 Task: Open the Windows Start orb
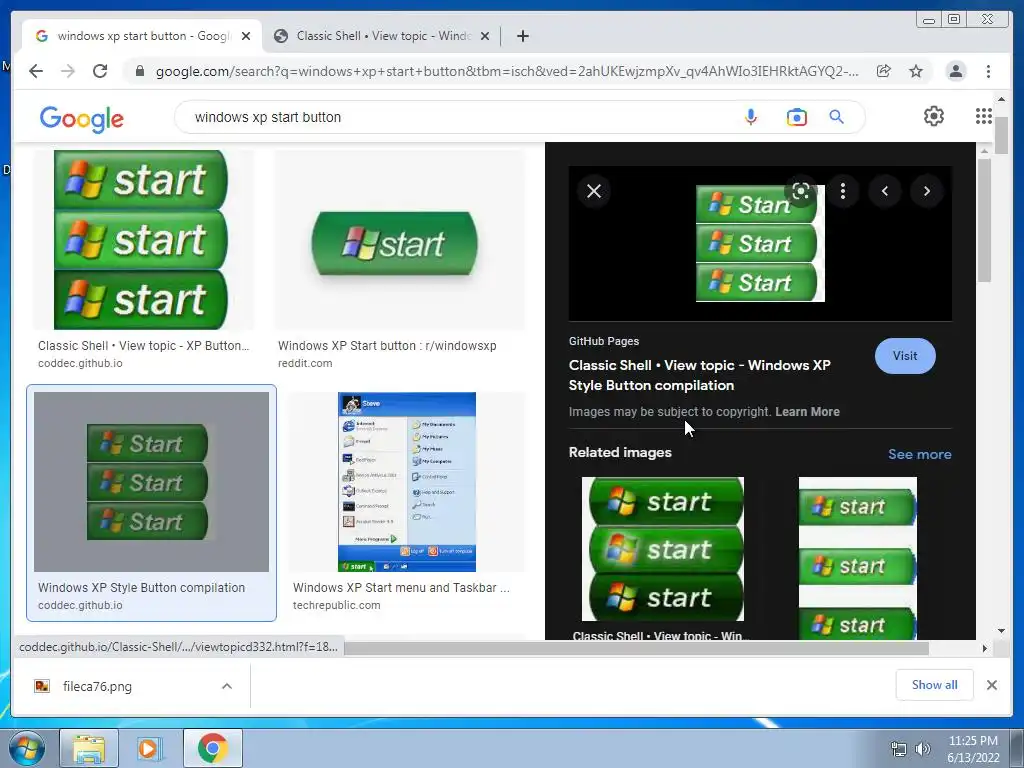tap(27, 748)
